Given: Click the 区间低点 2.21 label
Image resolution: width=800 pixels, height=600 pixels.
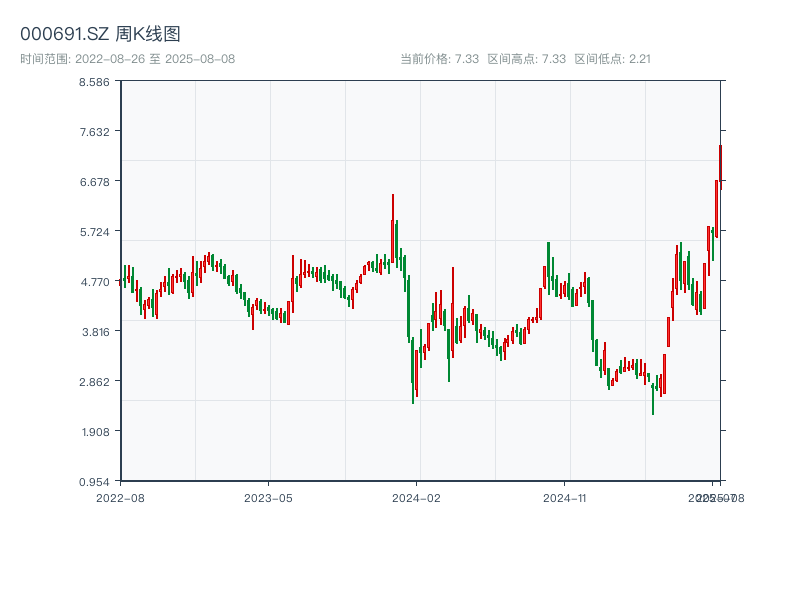Looking at the screenshot, I should coord(612,59).
